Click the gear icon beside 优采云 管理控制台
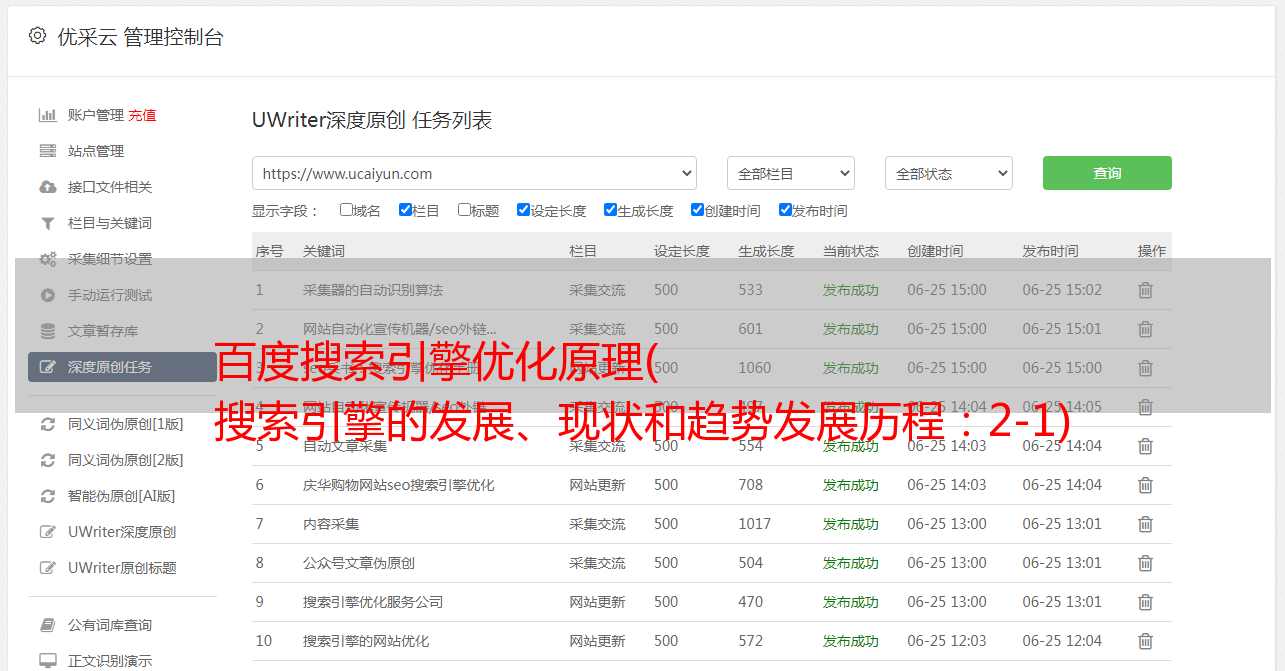Viewport: 1285px width, 671px height. [x=37, y=36]
